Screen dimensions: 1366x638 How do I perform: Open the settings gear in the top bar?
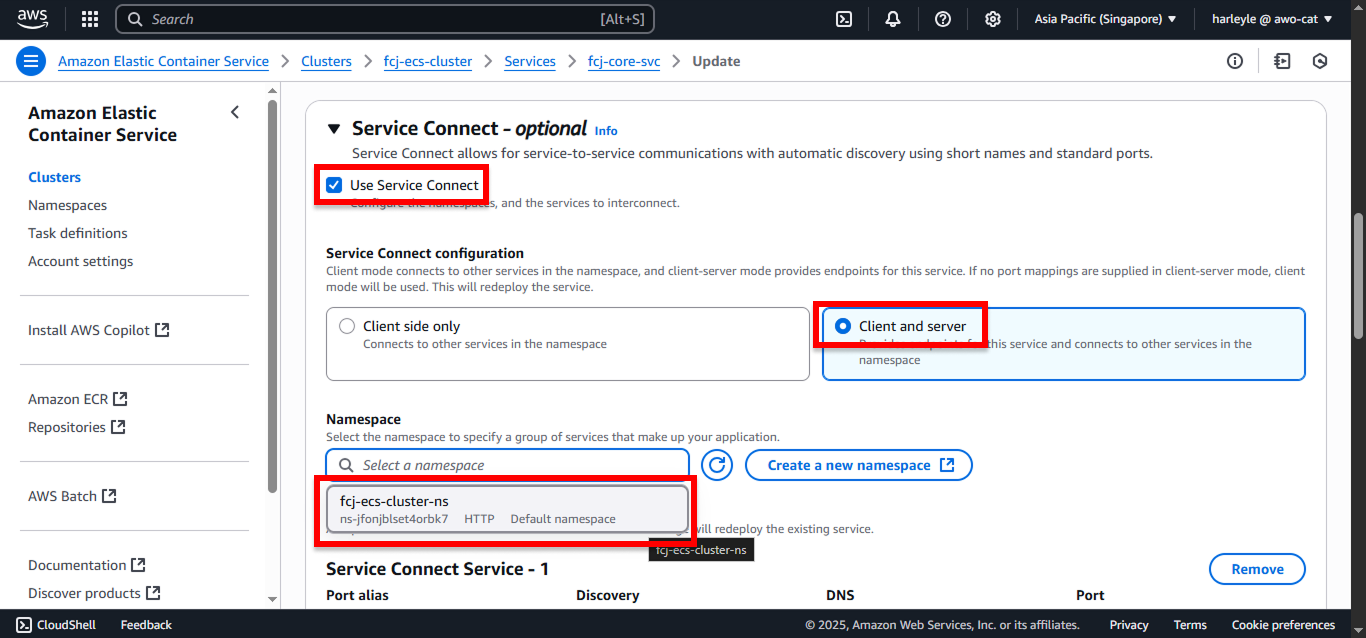(x=993, y=19)
